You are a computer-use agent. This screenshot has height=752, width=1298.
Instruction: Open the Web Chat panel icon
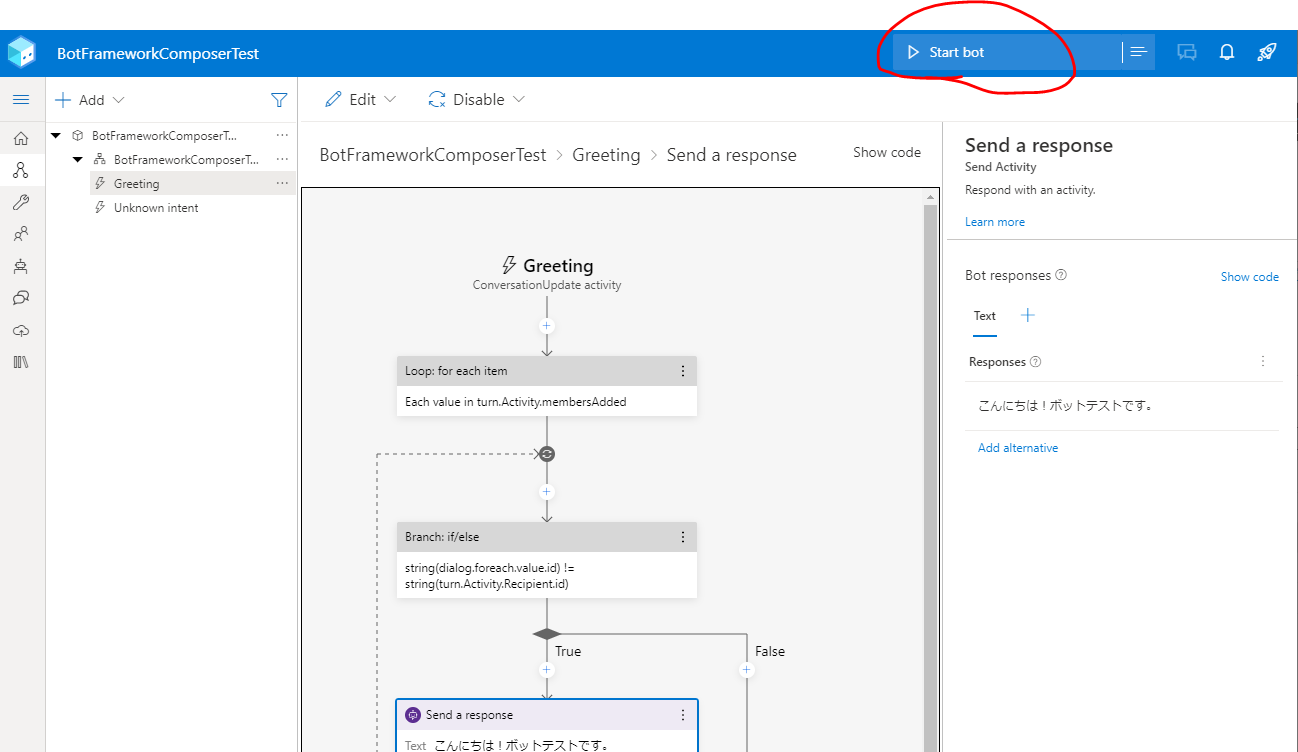(x=1187, y=52)
